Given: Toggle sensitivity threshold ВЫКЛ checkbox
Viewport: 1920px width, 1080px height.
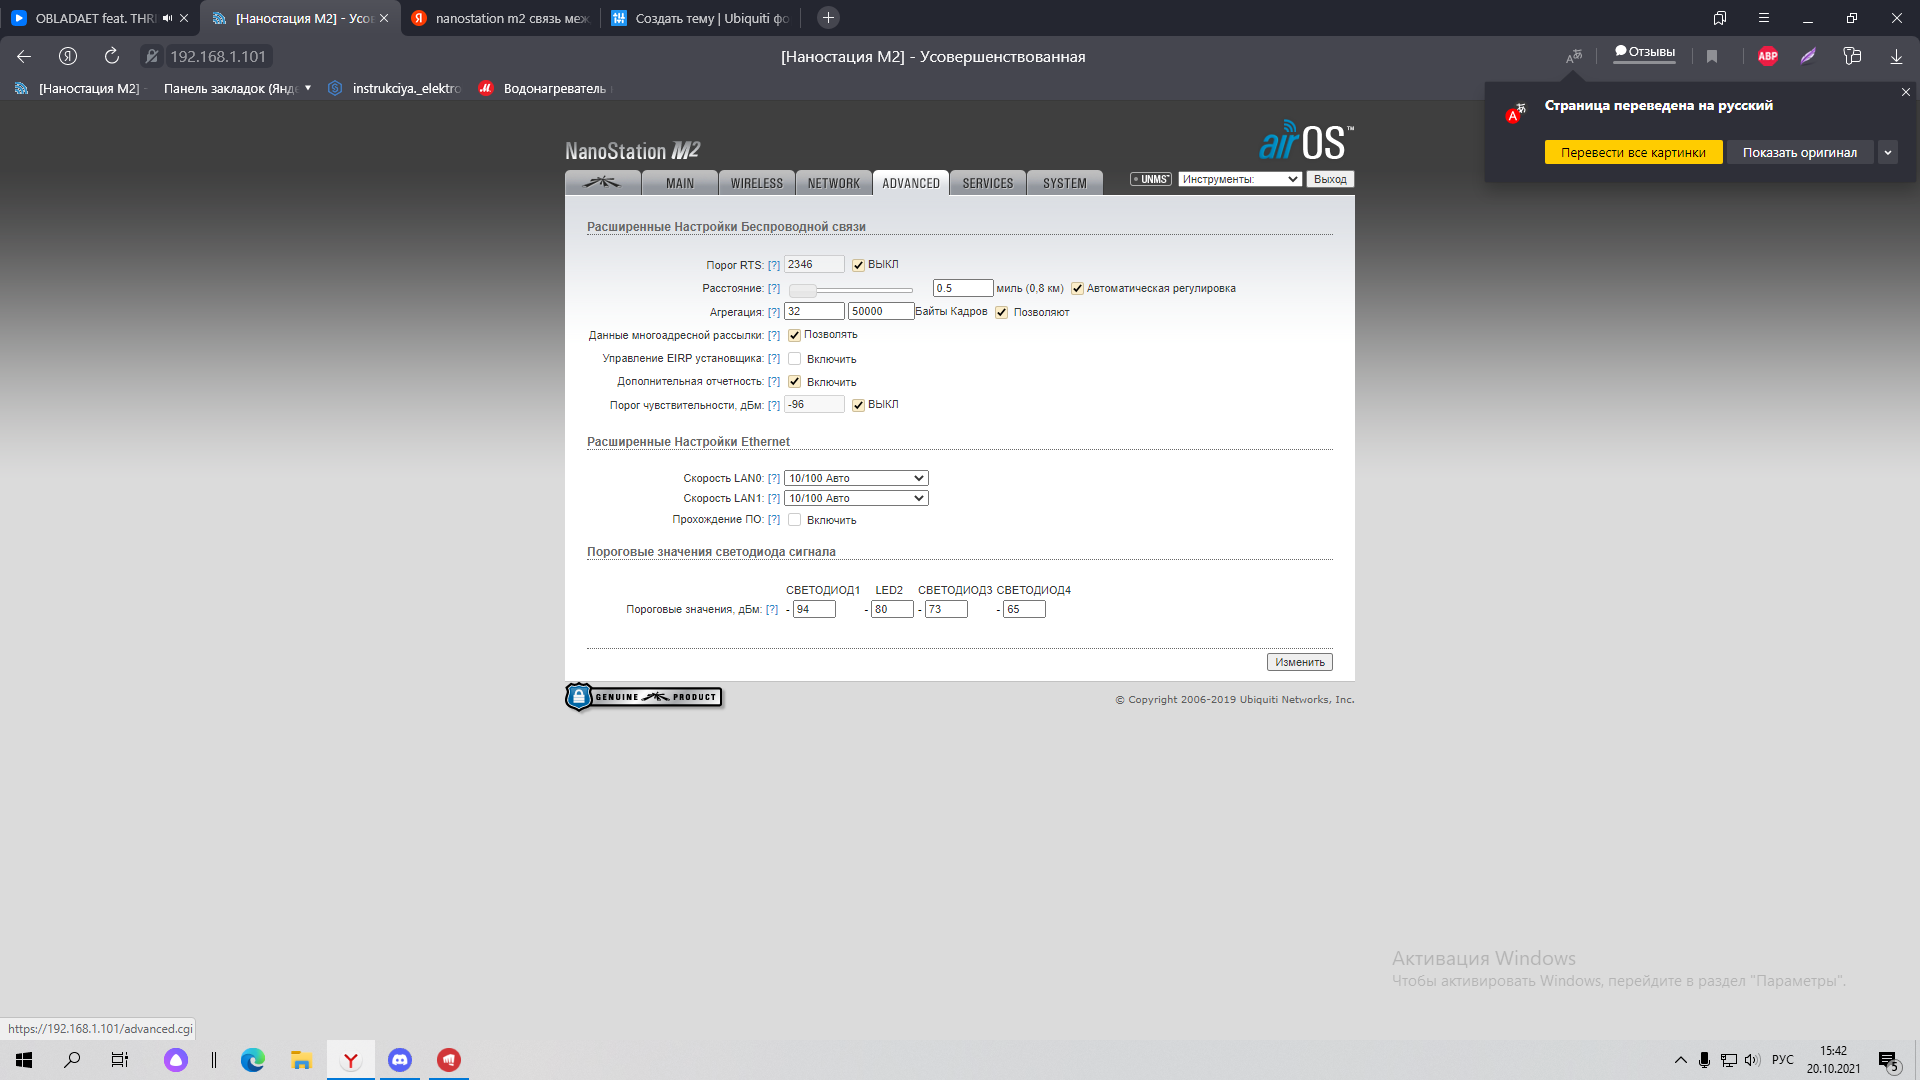Looking at the screenshot, I should [858, 405].
